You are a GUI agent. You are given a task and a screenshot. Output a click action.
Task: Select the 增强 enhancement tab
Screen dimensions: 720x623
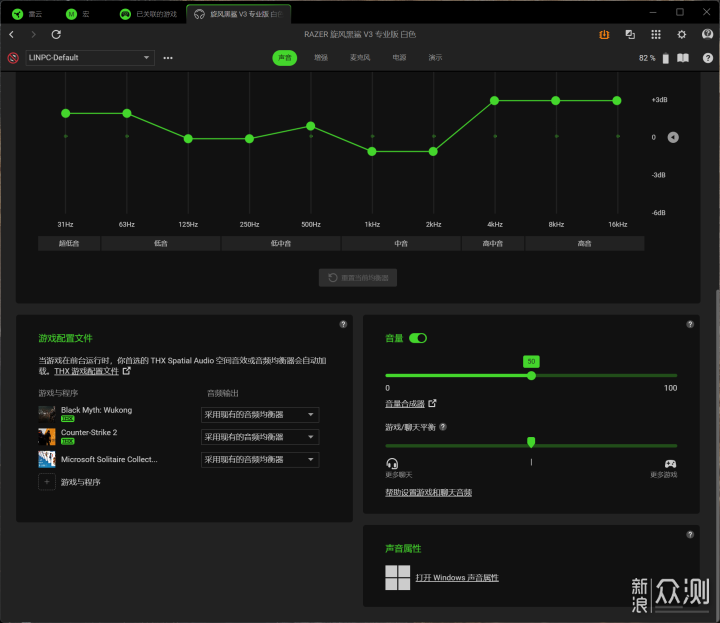pos(321,58)
